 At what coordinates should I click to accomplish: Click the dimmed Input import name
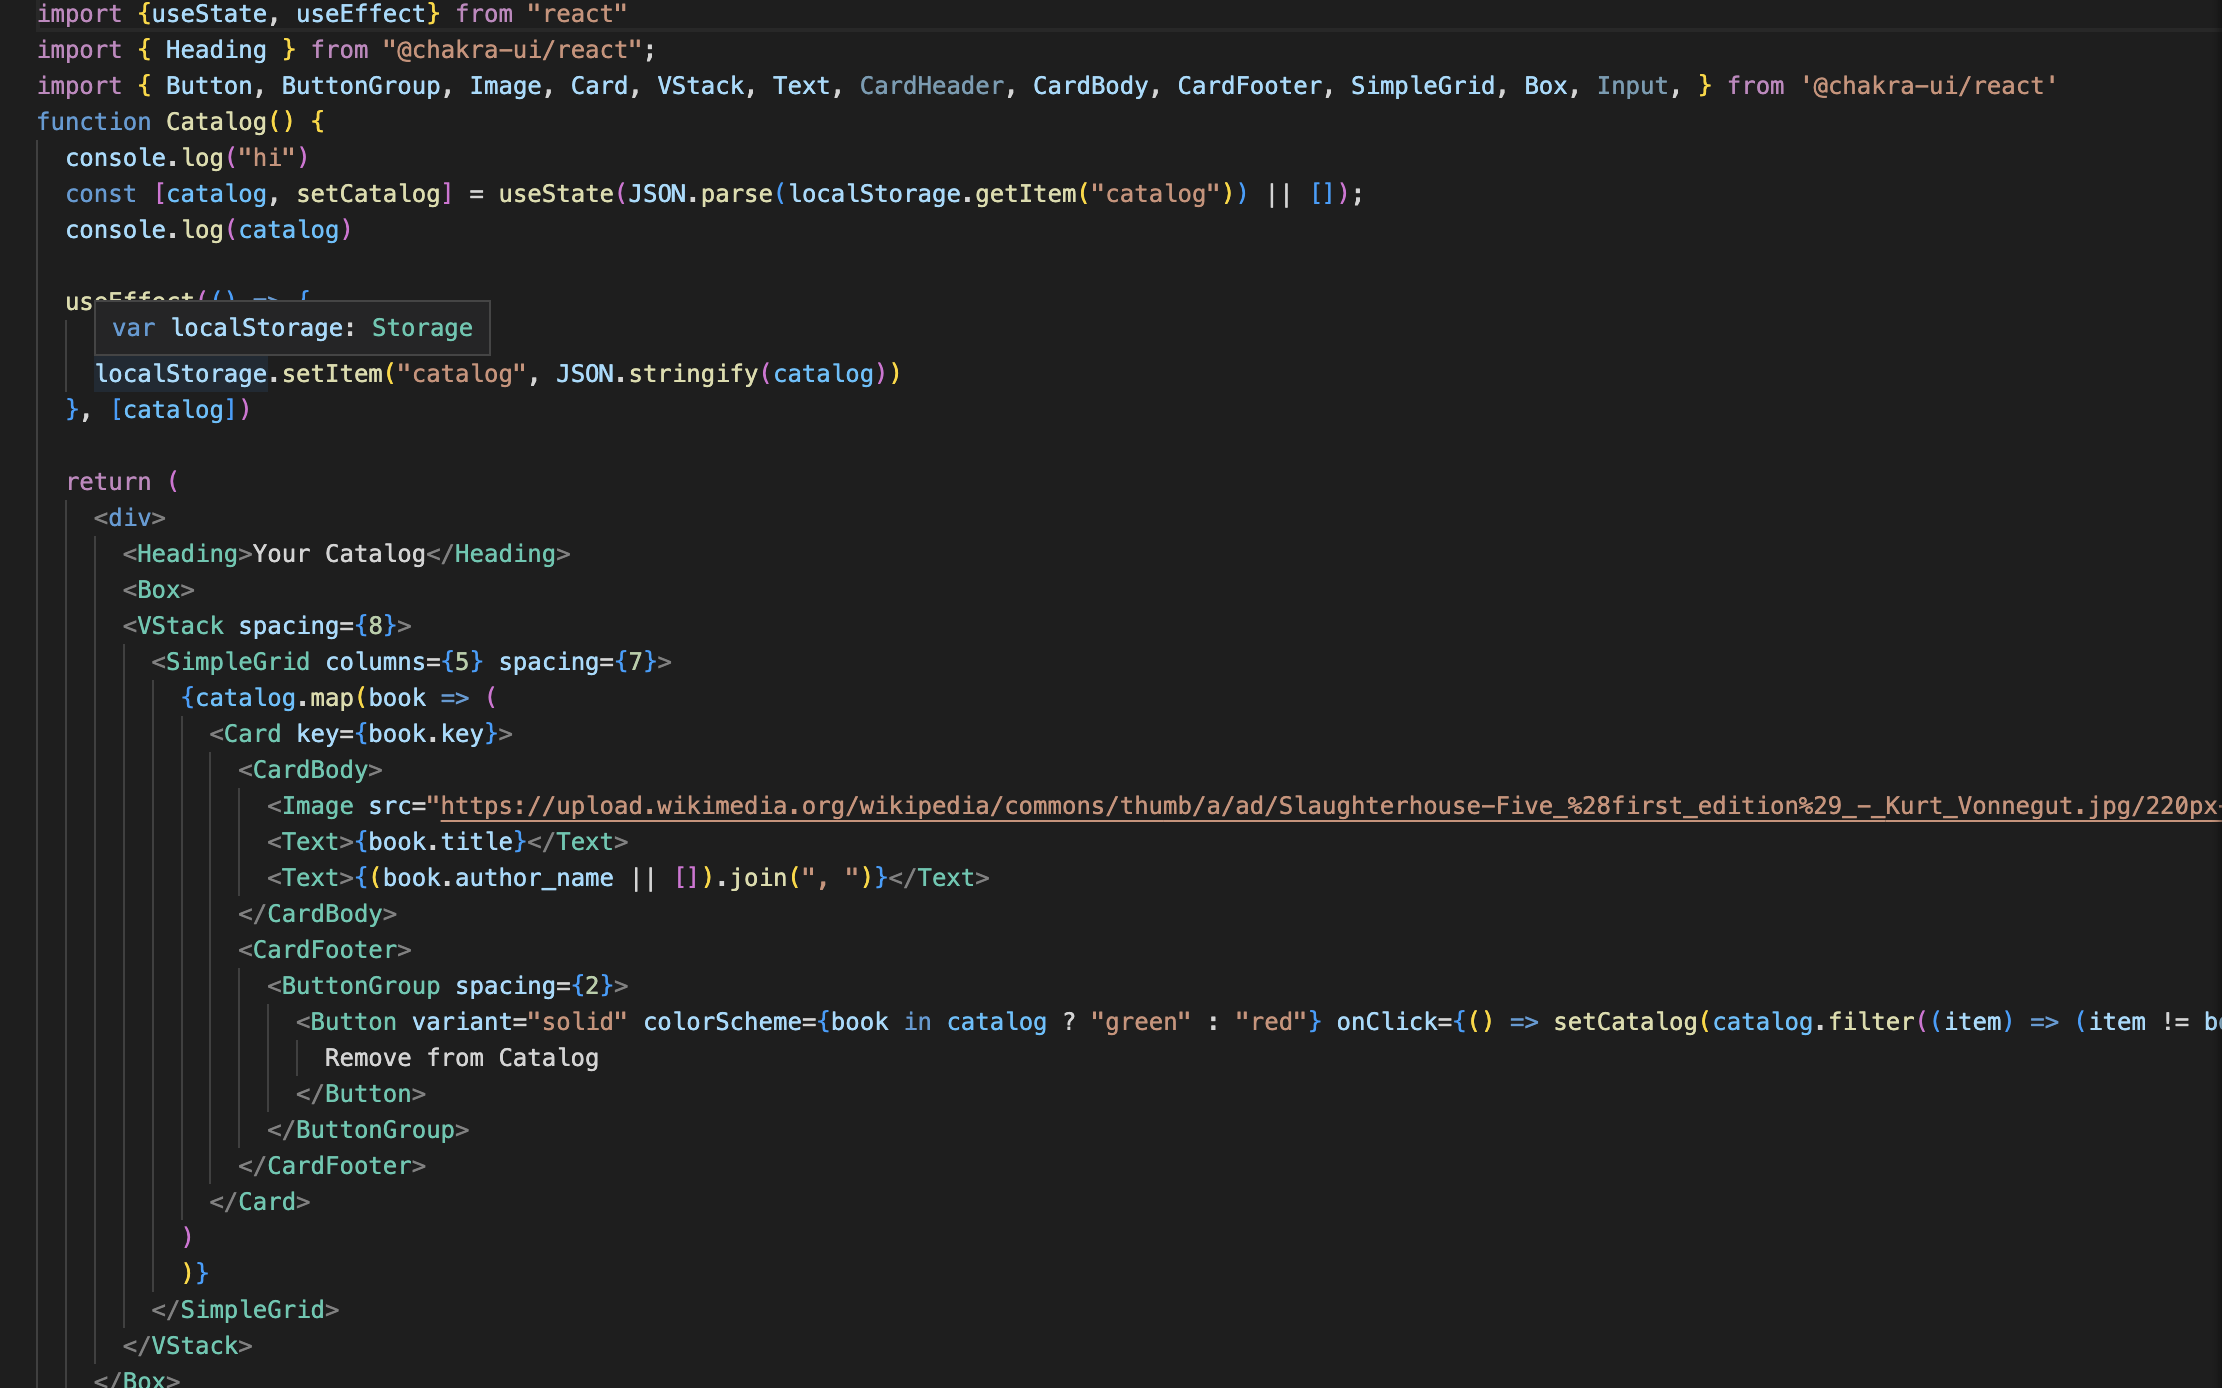1632,86
